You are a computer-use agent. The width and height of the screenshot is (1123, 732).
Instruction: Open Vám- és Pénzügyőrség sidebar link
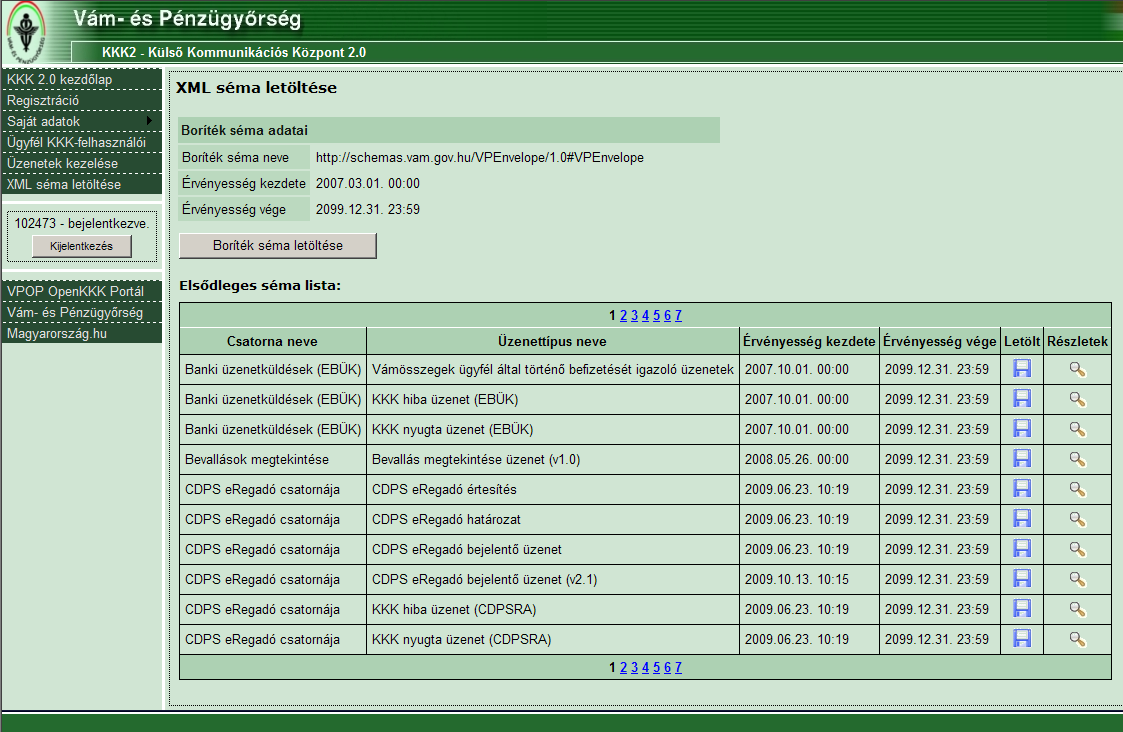tap(82, 312)
